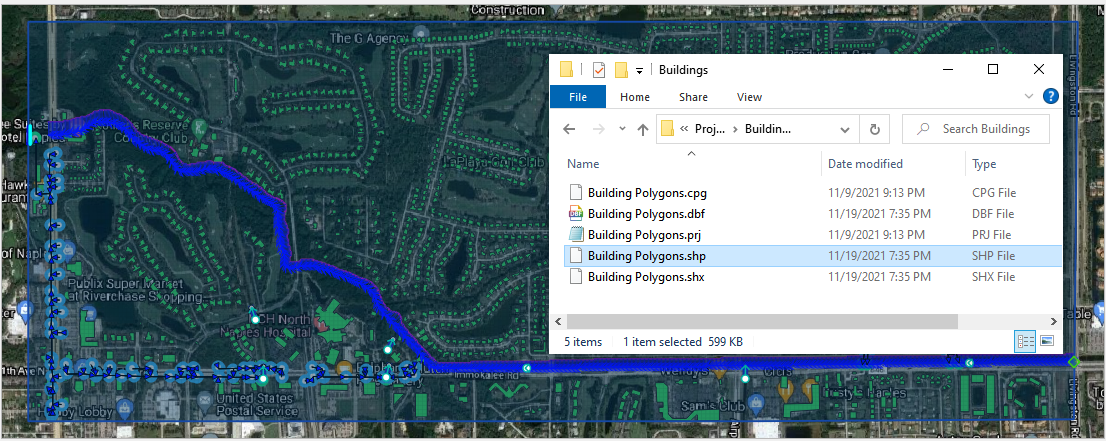Screen dimensions: 1106x441
Task: Expand the Recent locations dropdown arrow
Action: click(623, 130)
